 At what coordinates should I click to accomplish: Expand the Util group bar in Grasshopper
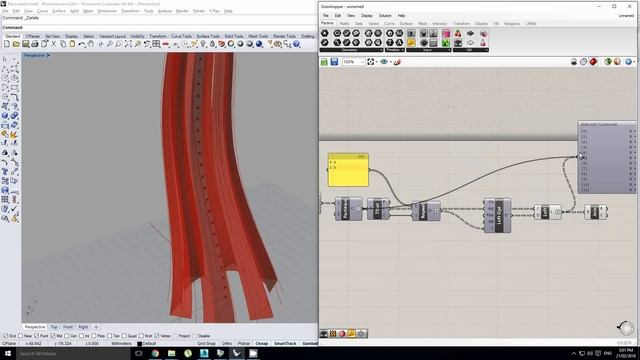click(x=471, y=50)
